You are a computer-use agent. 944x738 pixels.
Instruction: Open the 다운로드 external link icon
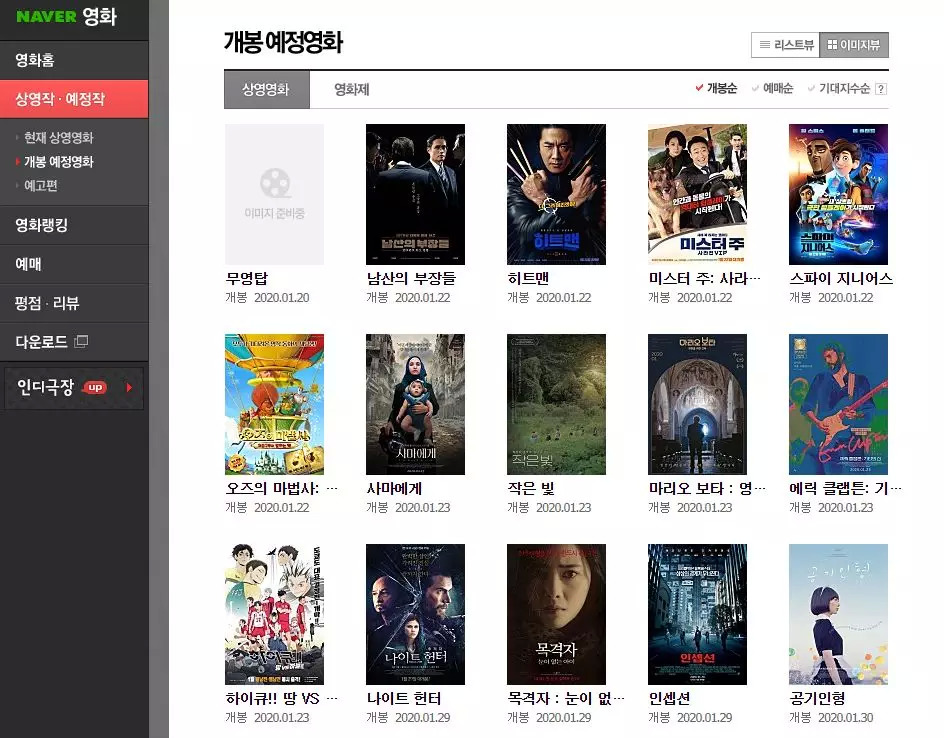81,342
